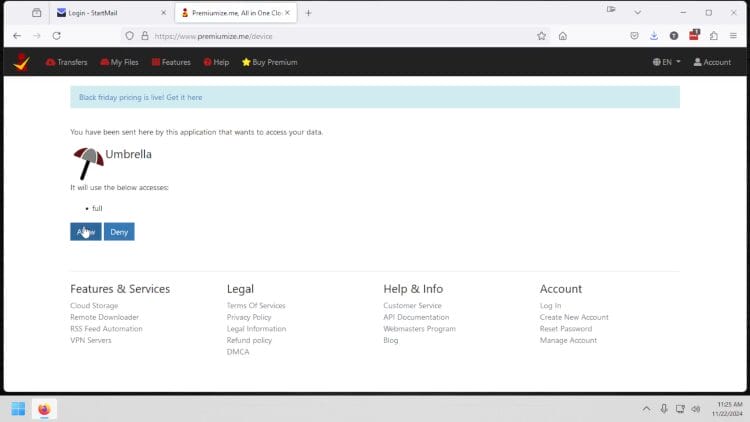This screenshot has width=750, height=422.
Task: Open the Firefox application menu
Action: (x=733, y=35)
